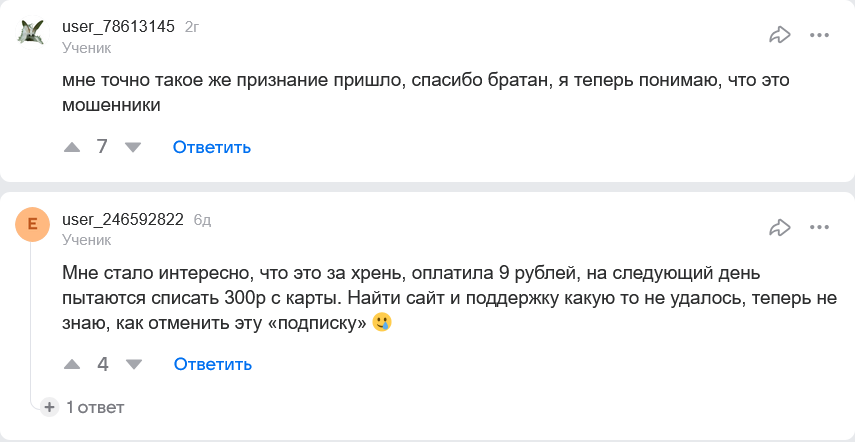This screenshot has width=855, height=442.
Task: Upvote the comment about мошенники
Action: point(72,147)
